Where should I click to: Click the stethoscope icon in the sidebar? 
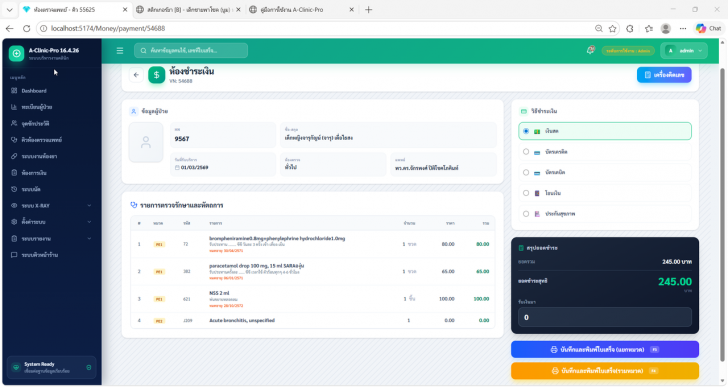pyautogui.click(x=14, y=140)
